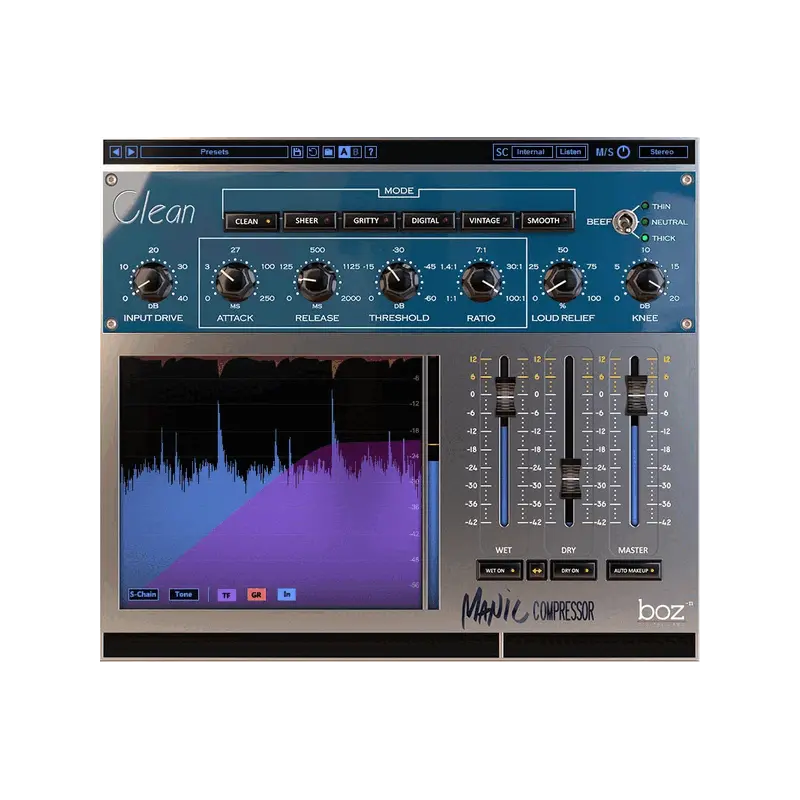
Task: Click the MASTER fader handle
Action: click(635, 395)
